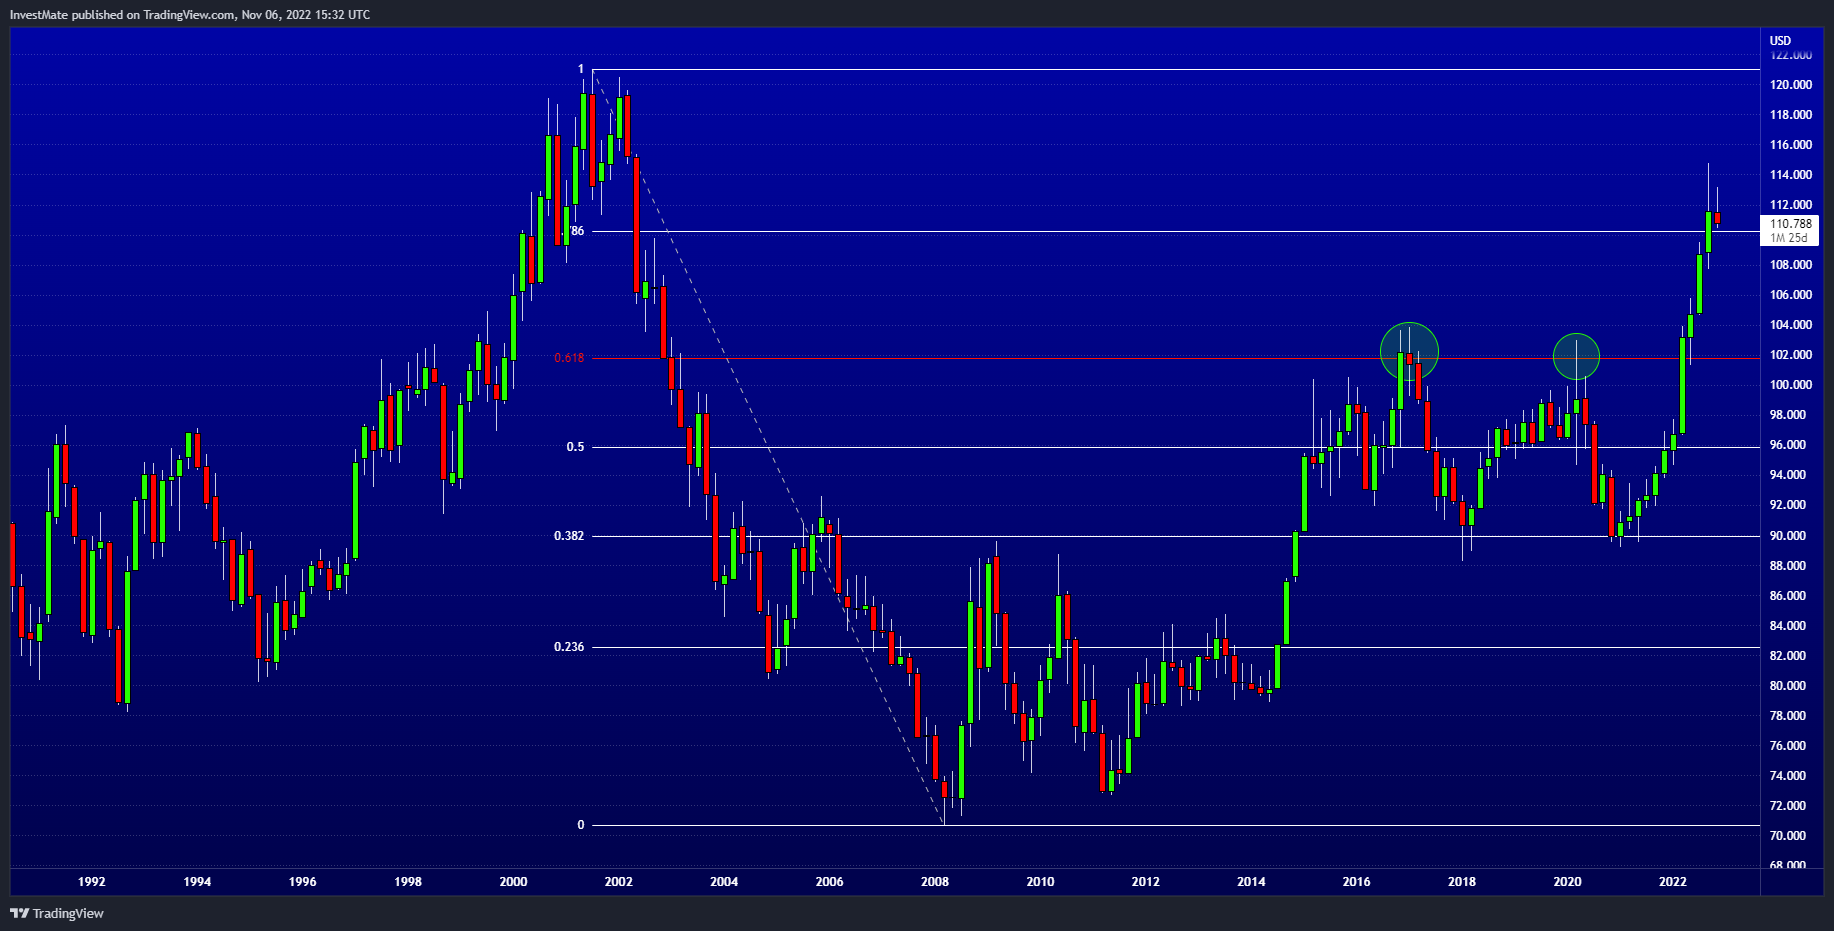Screen dimensions: 1834x931
Task: Click the 108.000 price axis label
Action: click(x=1790, y=265)
